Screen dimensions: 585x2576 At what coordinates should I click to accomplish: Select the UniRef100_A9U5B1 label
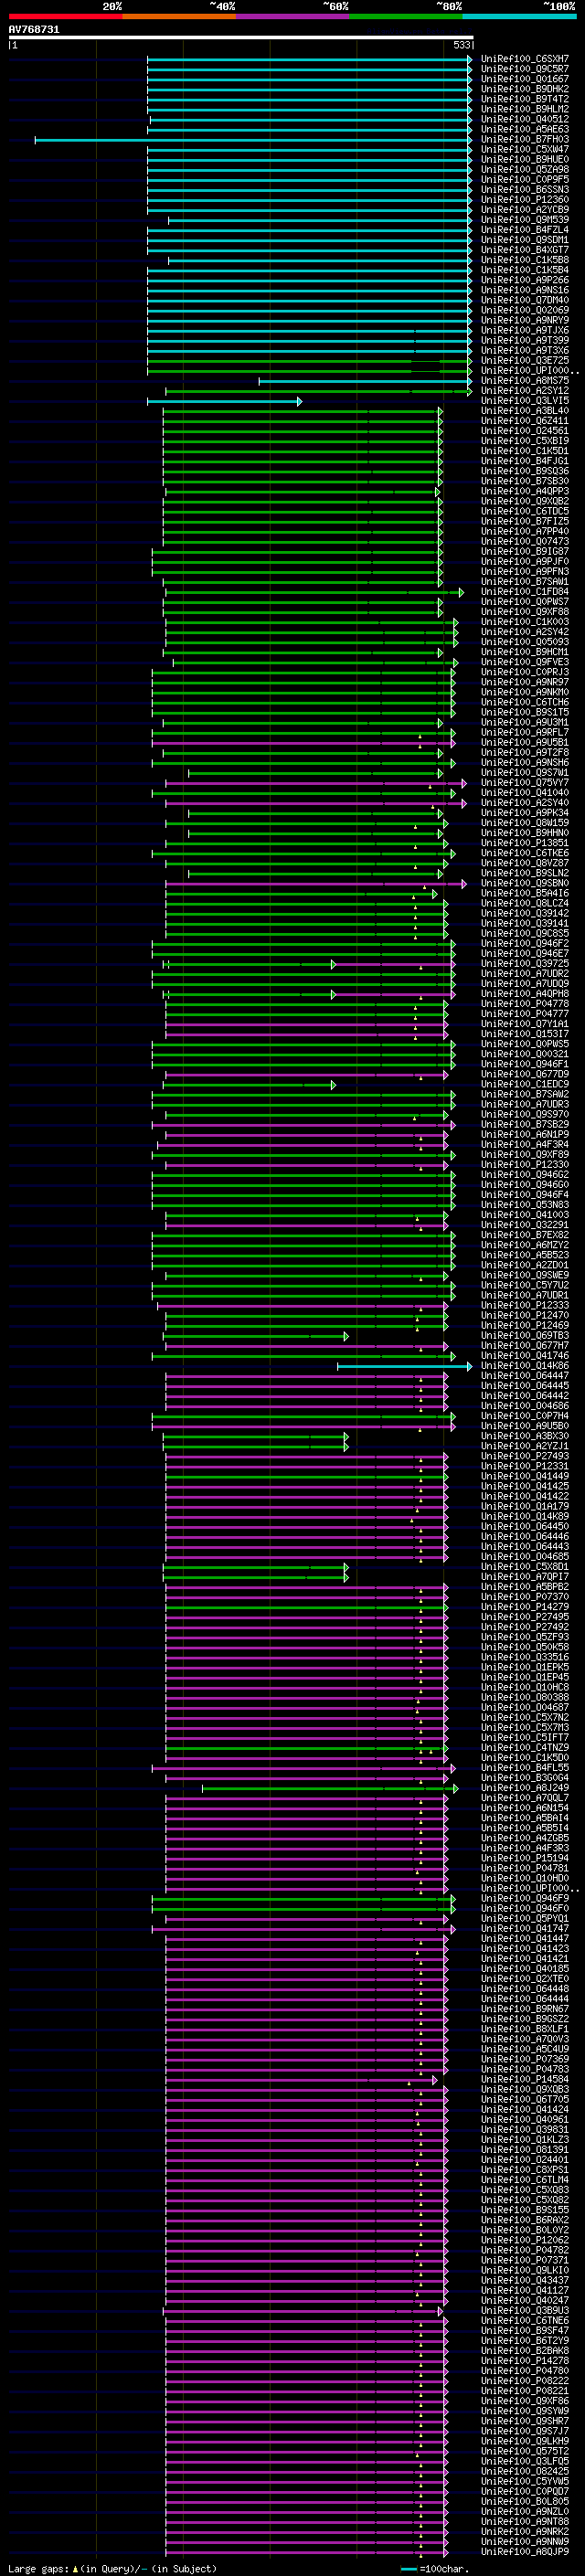[x=525, y=743]
